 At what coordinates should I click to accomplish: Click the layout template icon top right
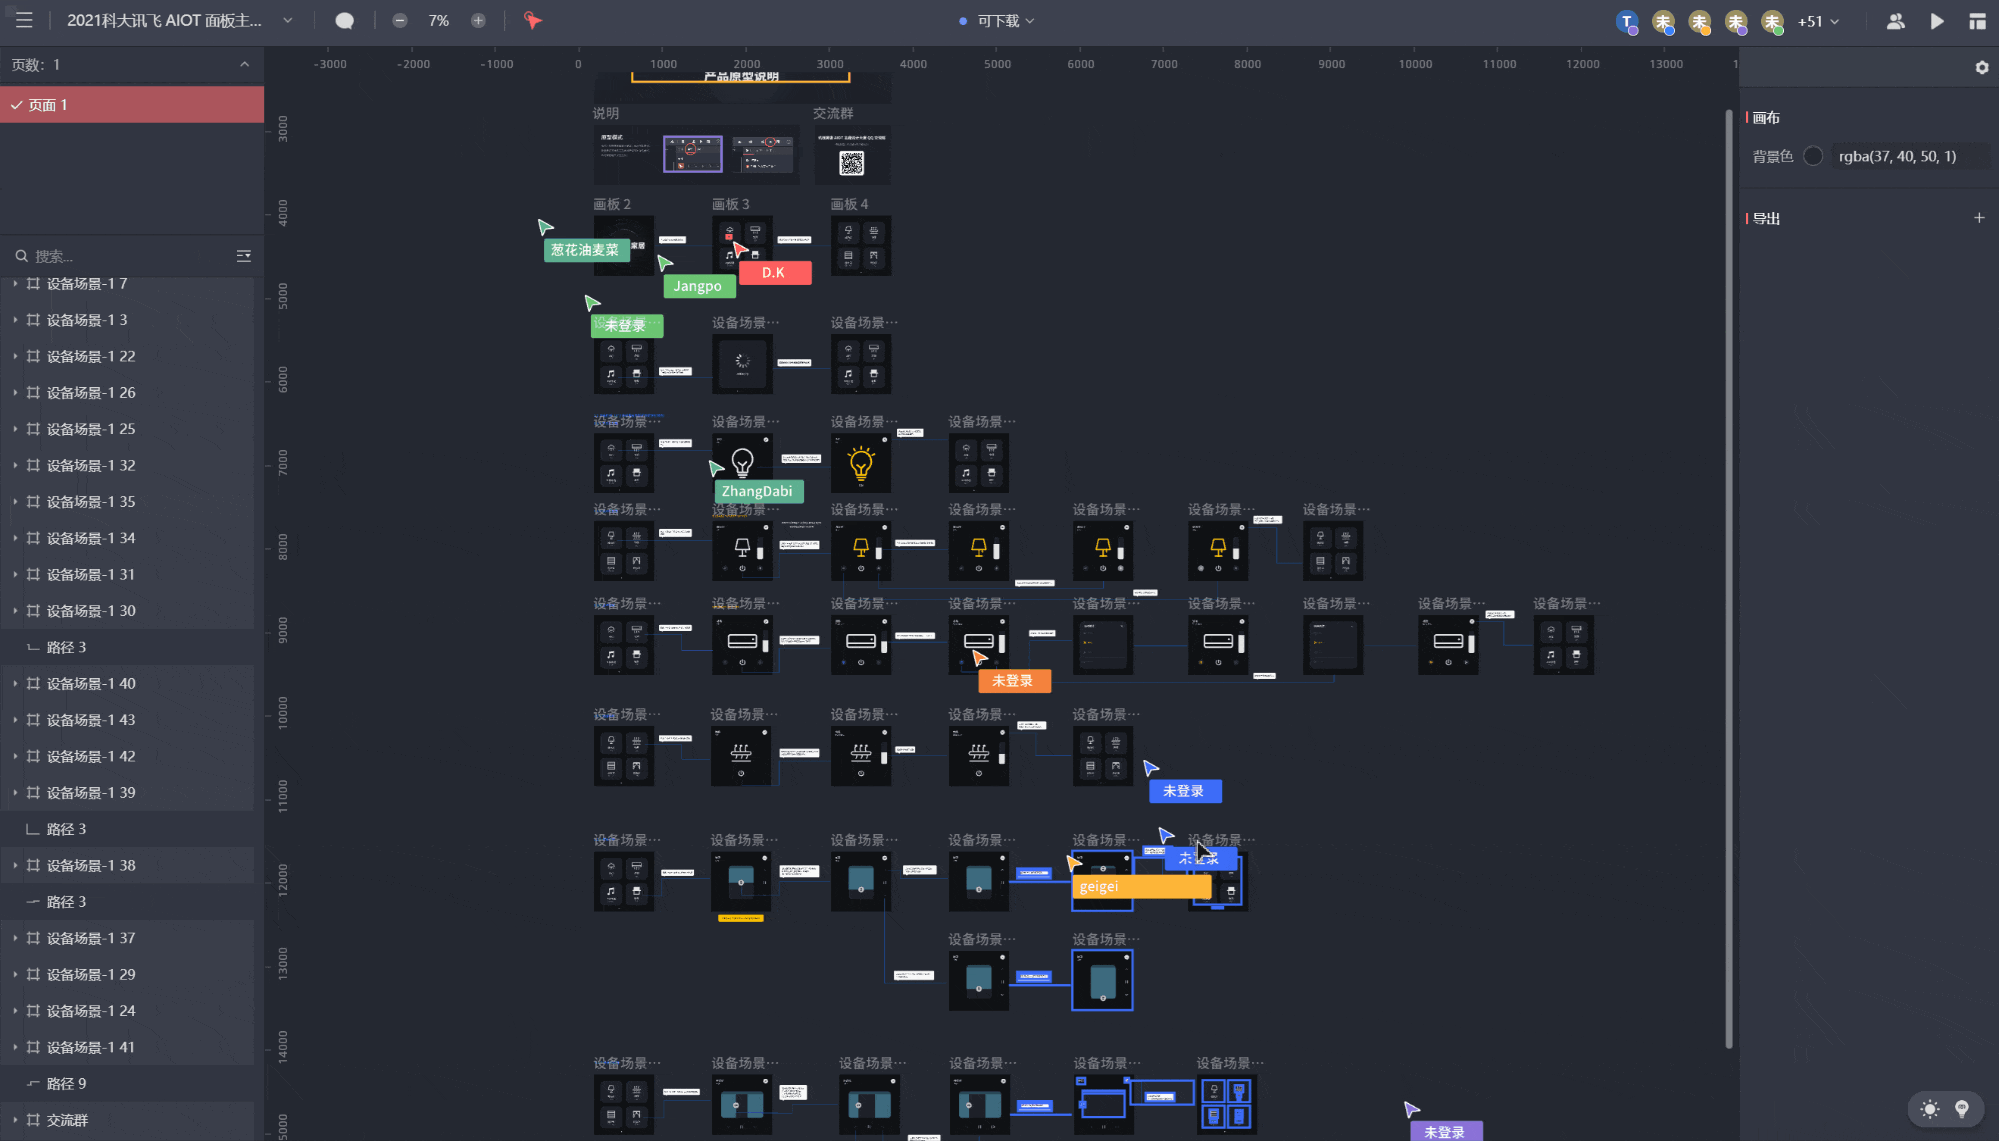click(1977, 21)
